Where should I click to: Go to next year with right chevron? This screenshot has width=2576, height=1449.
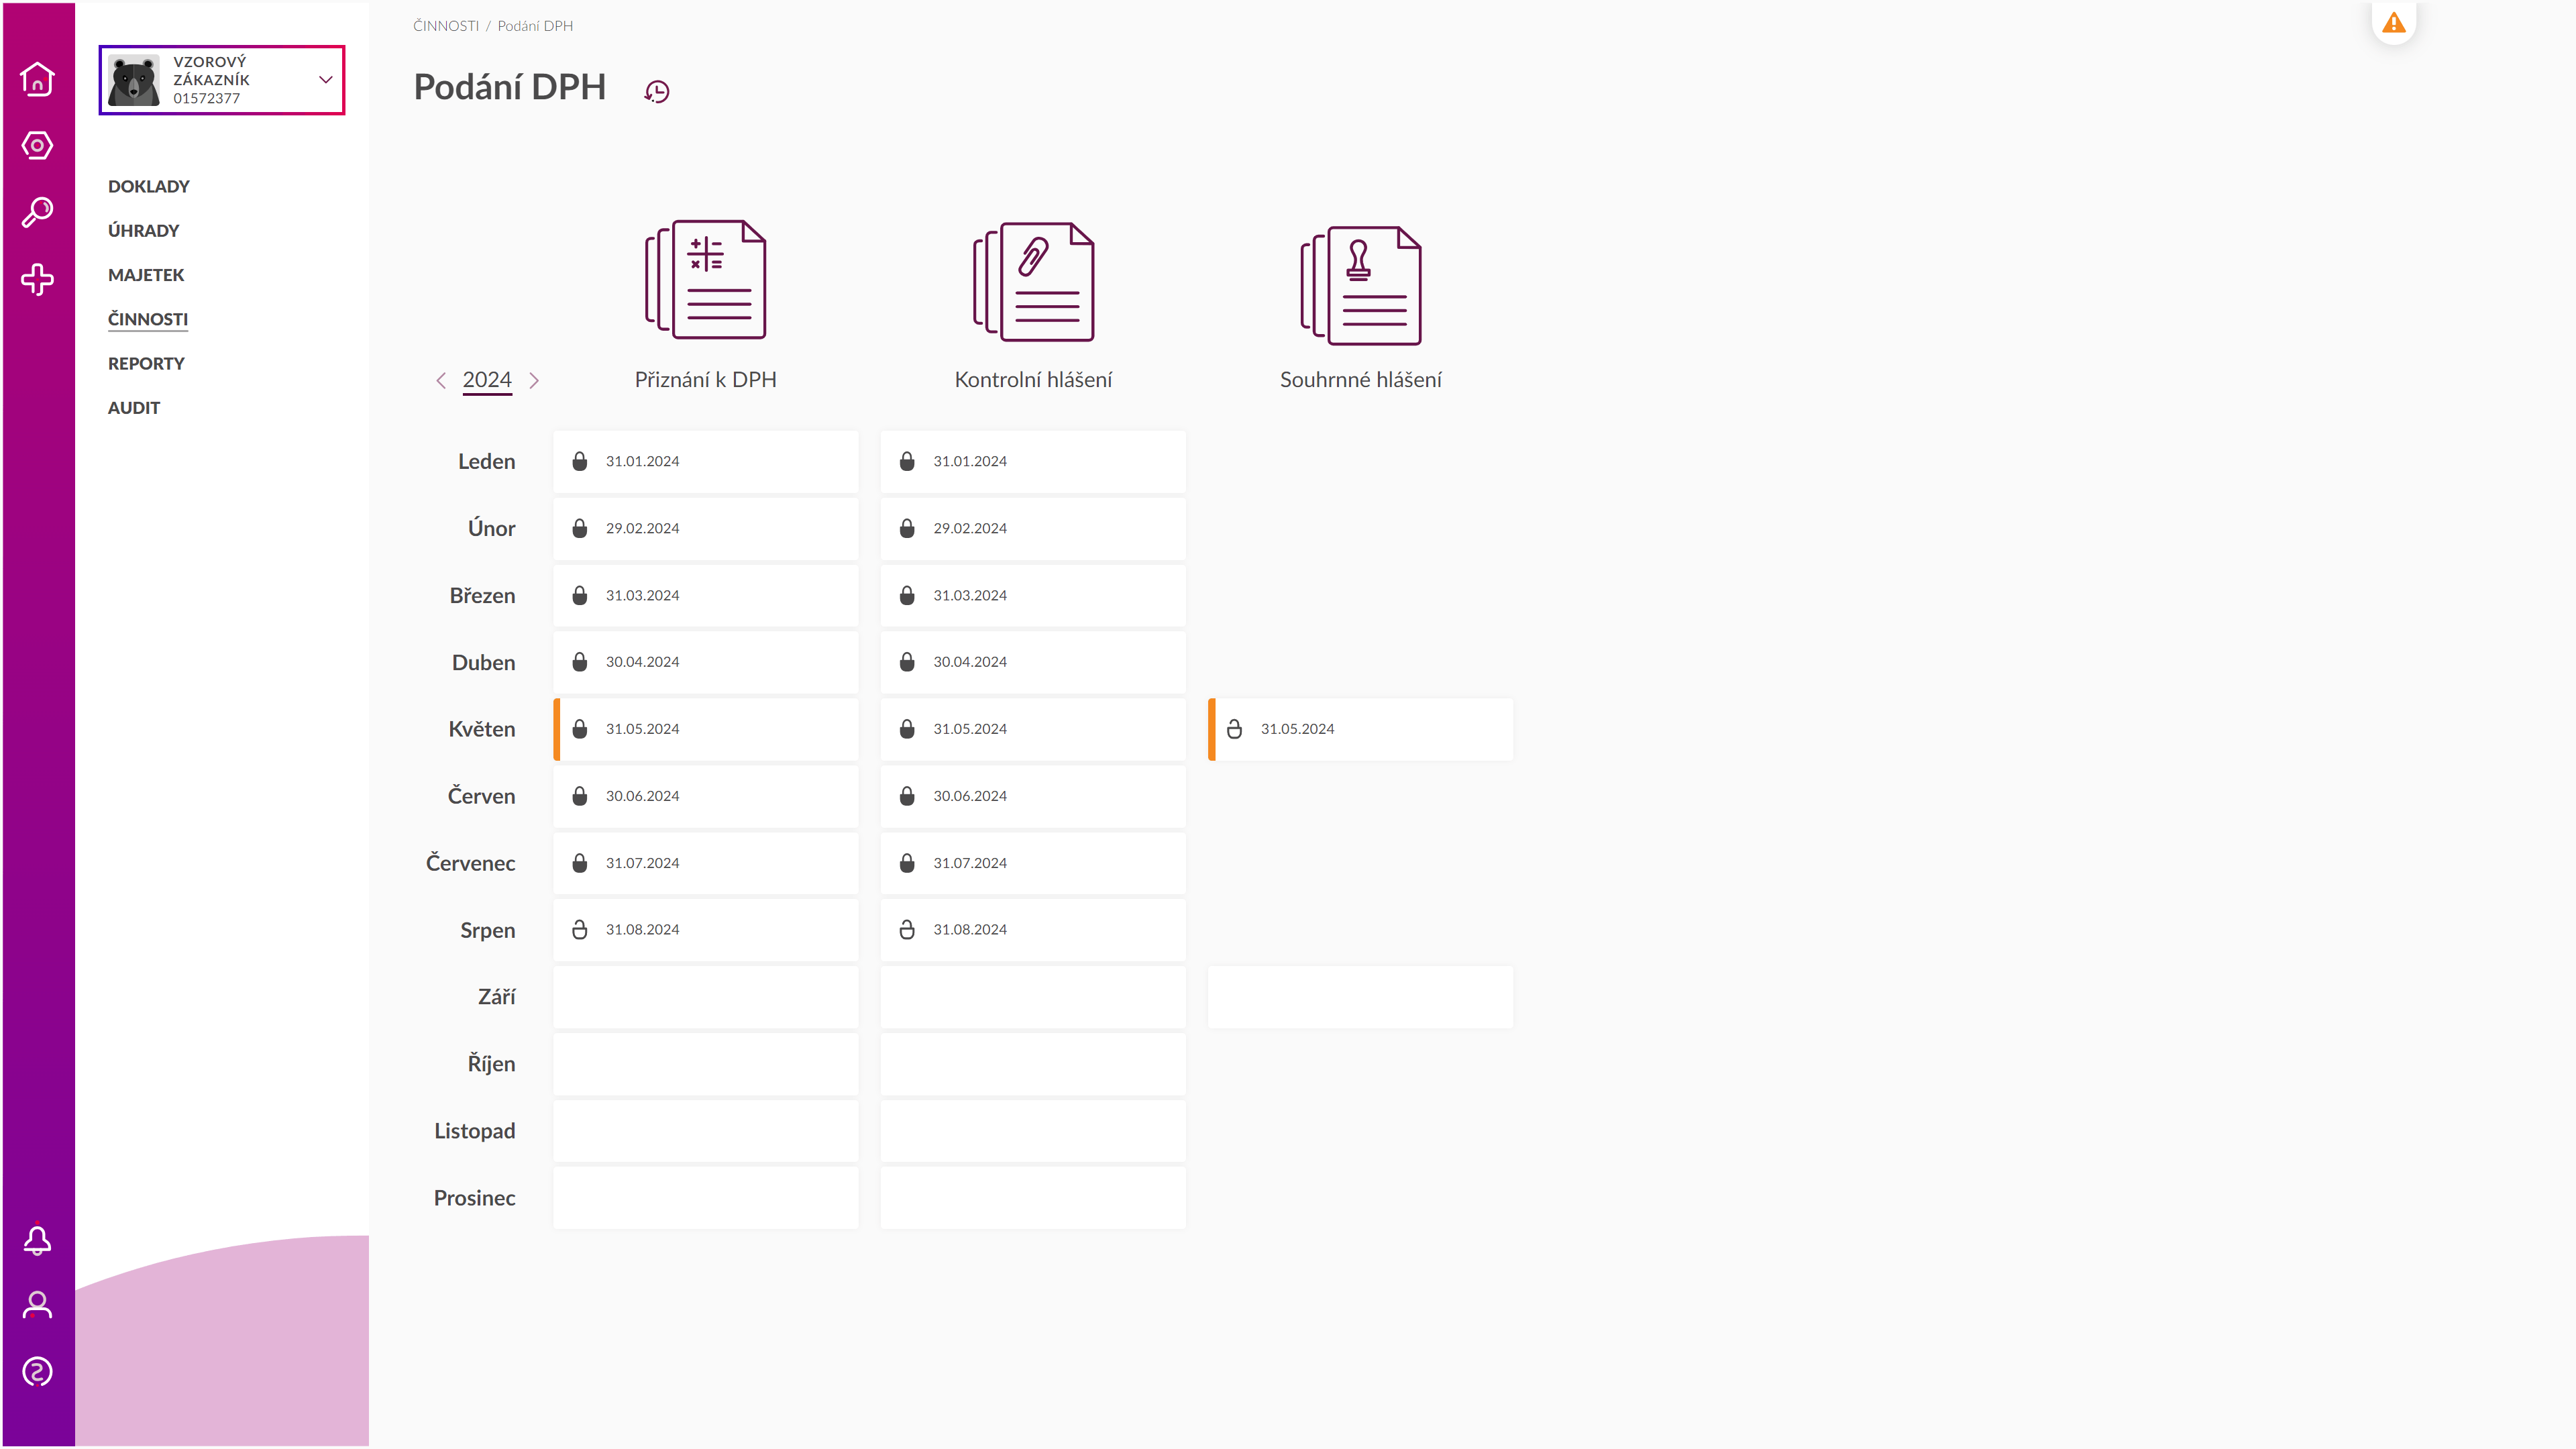[534, 380]
